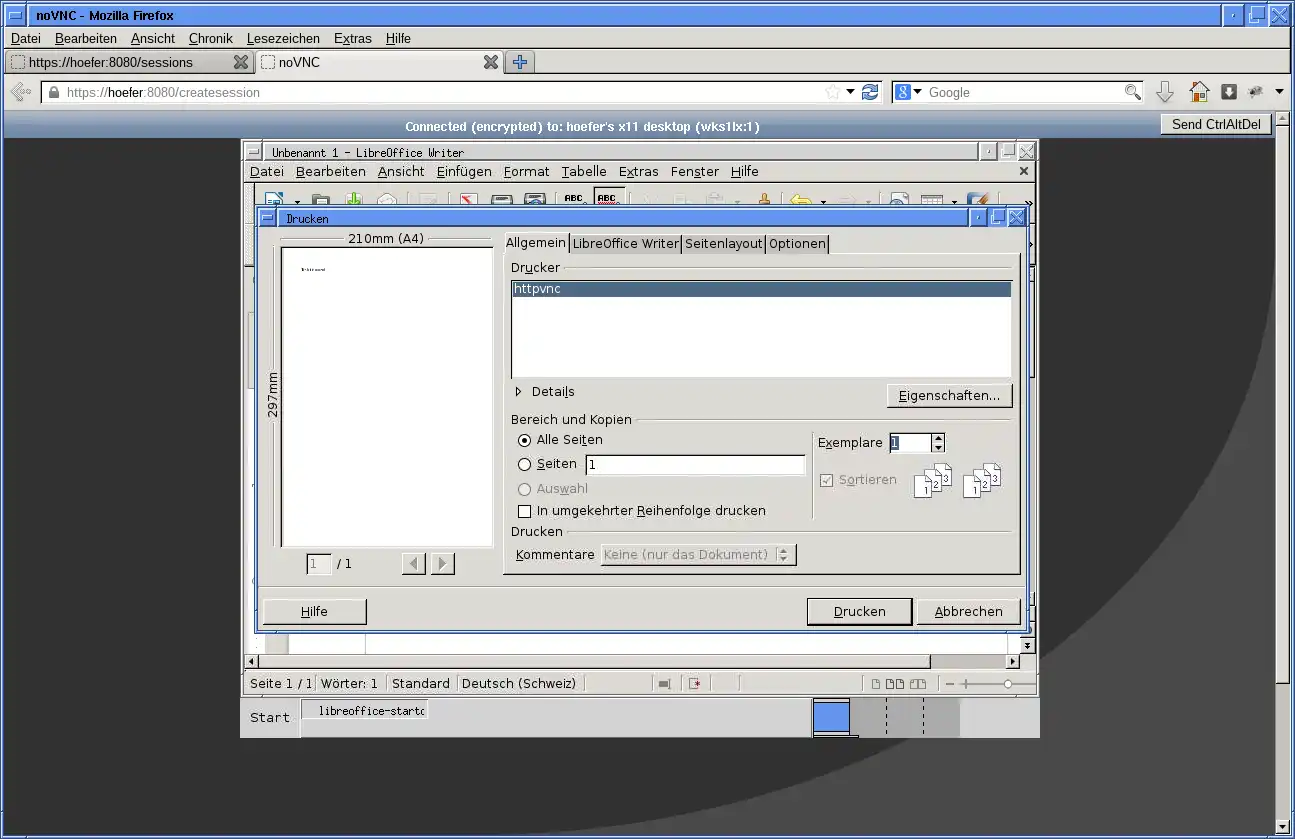Screen dimensions: 1295x839
Task: Close the hoefer:8080/sessions browser tab
Action: pyautogui.click(x=240, y=62)
